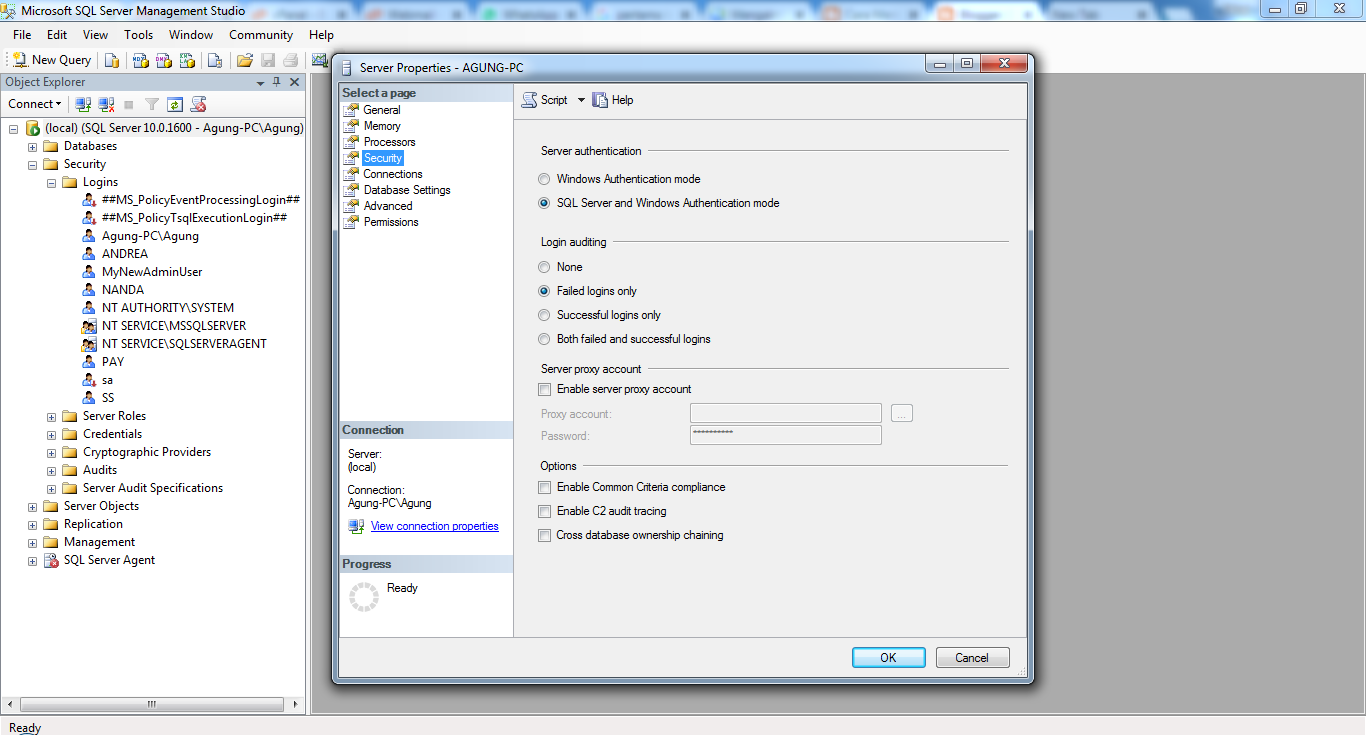Open Analysis Services MDX Query icon
This screenshot has width=1366, height=735.
(x=140, y=60)
